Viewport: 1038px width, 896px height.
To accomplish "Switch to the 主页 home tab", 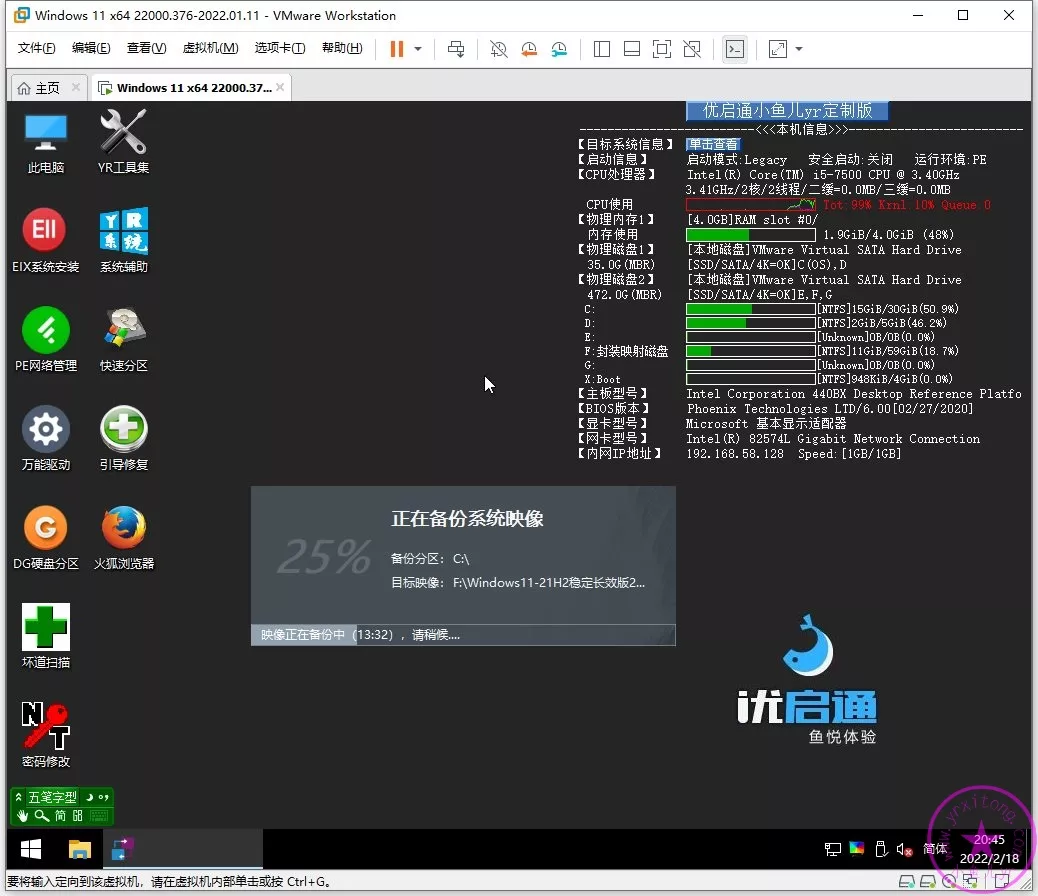I will pyautogui.click(x=38, y=88).
